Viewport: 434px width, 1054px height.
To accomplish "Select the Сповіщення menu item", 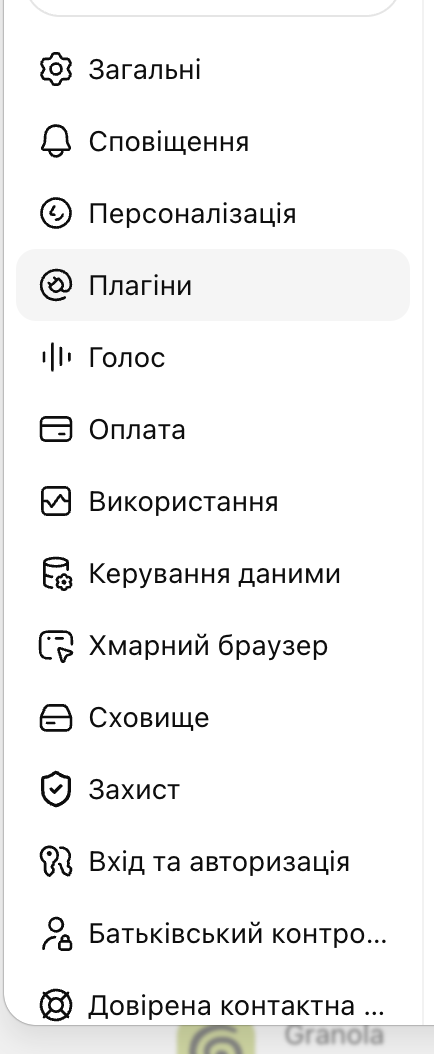I will coord(213,142).
